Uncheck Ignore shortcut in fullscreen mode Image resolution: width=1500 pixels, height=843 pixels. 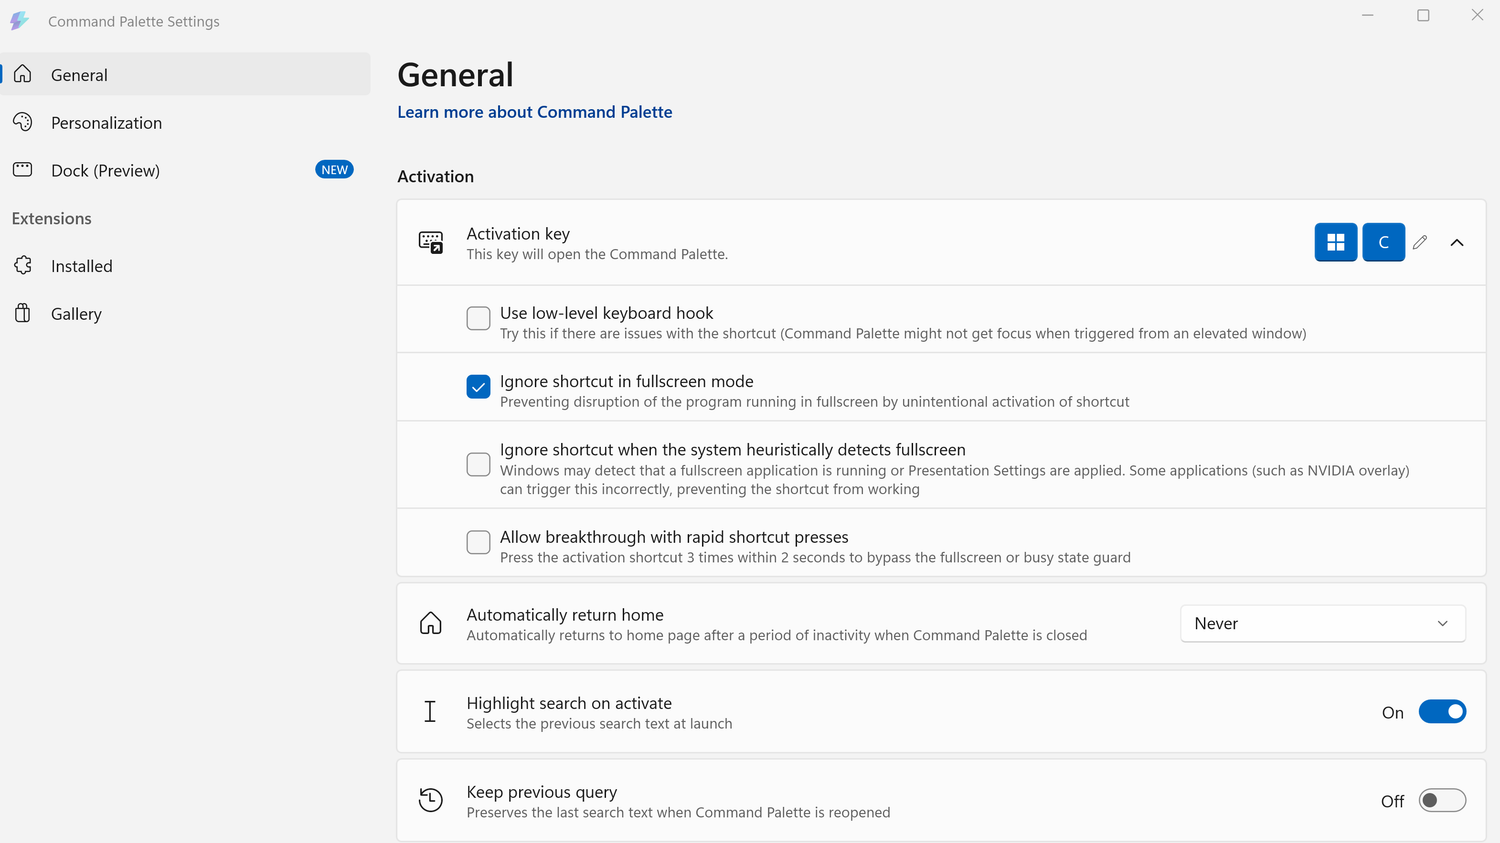click(479, 386)
